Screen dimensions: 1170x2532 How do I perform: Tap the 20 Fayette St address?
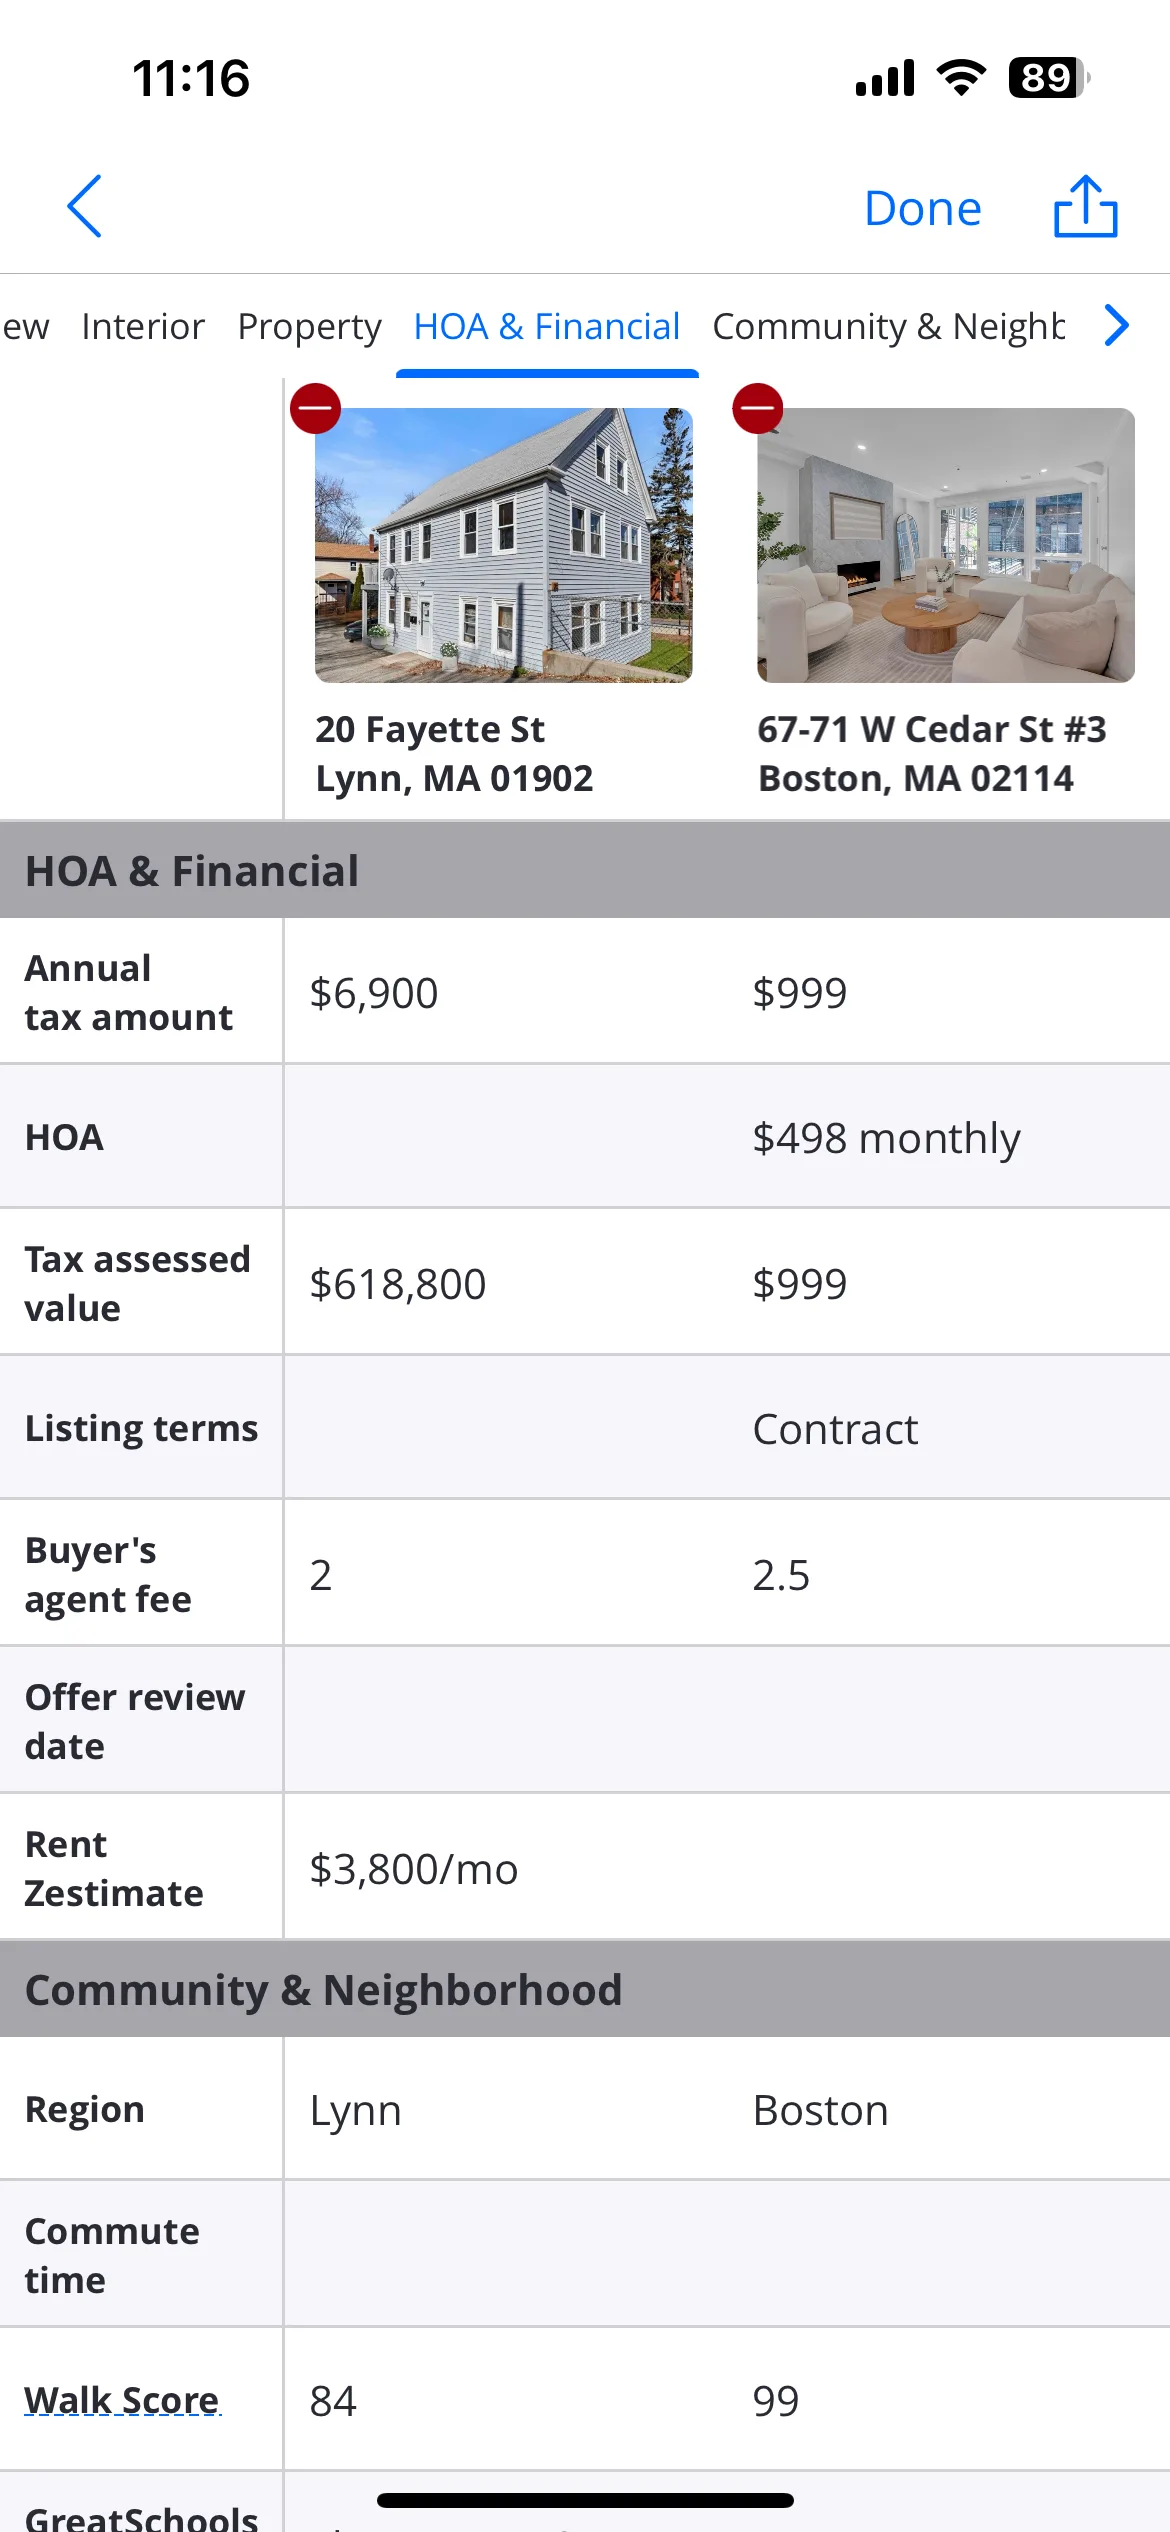[x=454, y=754]
